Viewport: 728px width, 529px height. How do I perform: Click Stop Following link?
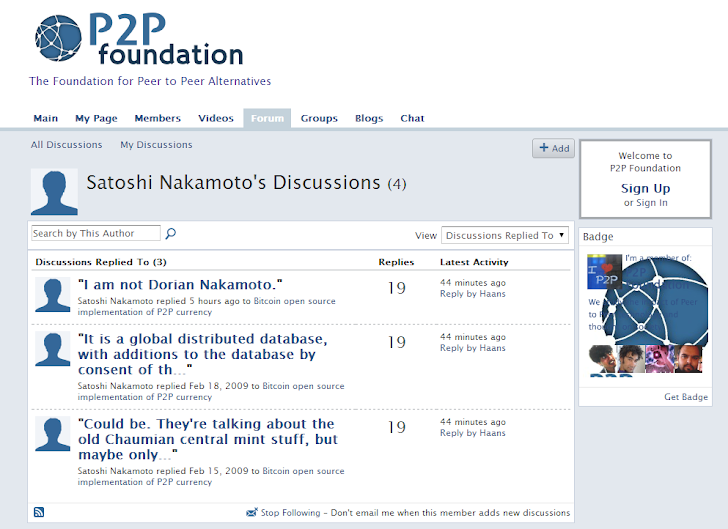pos(290,513)
